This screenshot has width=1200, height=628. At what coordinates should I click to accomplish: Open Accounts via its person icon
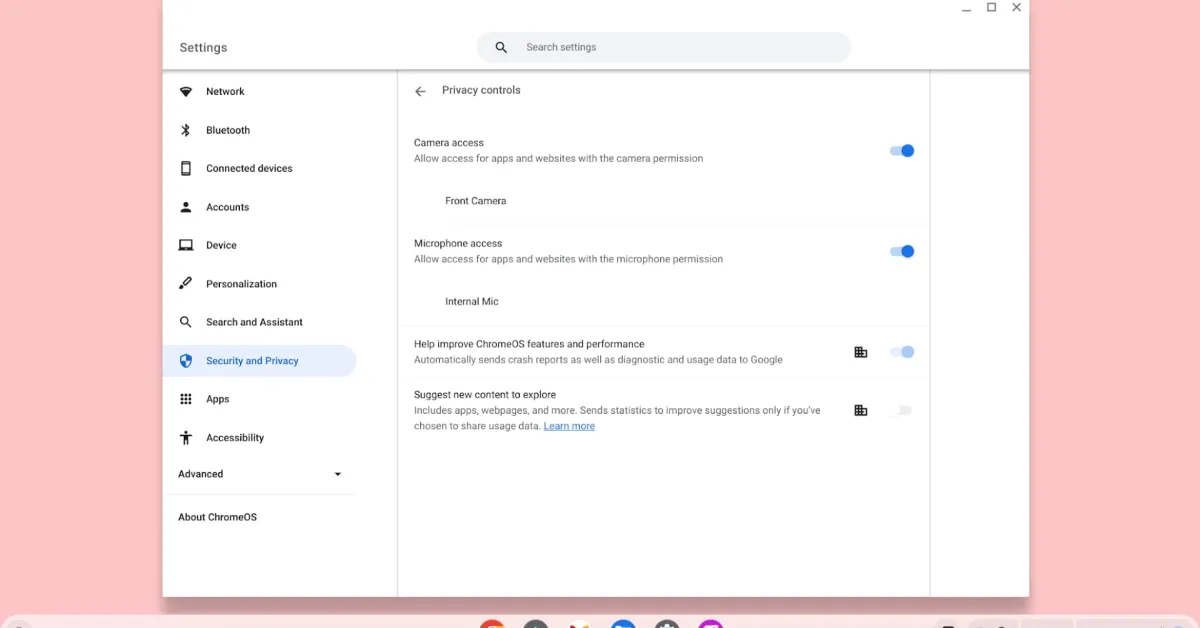tap(186, 207)
